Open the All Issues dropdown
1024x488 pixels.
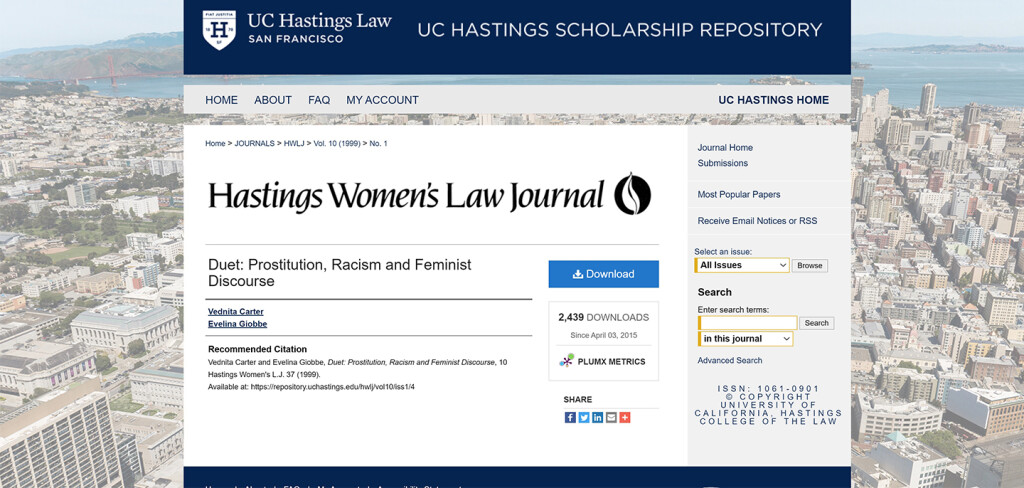[x=742, y=265]
